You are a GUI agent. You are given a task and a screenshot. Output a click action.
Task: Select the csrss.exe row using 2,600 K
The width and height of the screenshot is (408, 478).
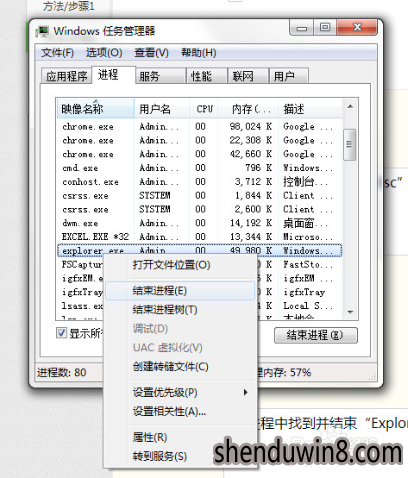point(200,209)
